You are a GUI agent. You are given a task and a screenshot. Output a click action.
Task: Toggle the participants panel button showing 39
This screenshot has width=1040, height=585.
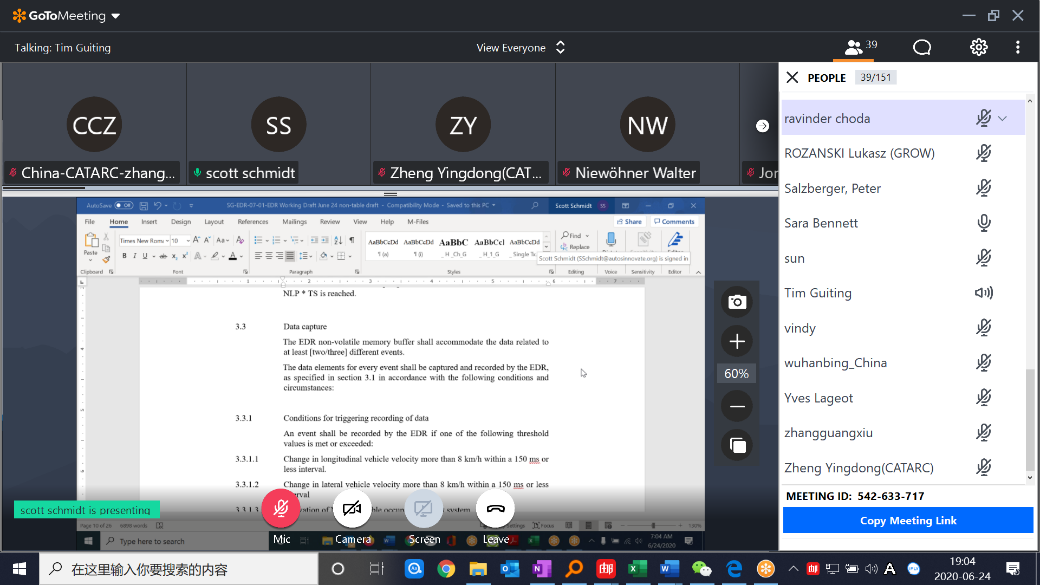tap(860, 47)
